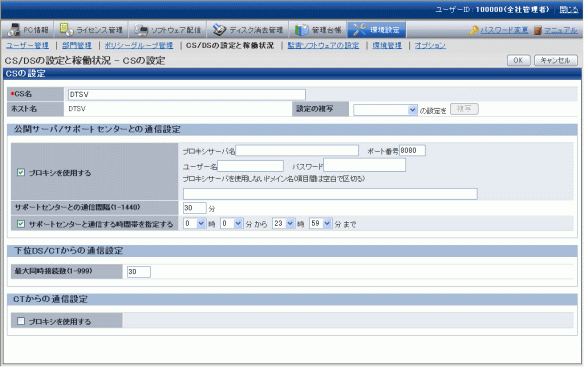Open the マニュアル link
Viewport: 584px width, 367px height.
pyautogui.click(x=561, y=30)
